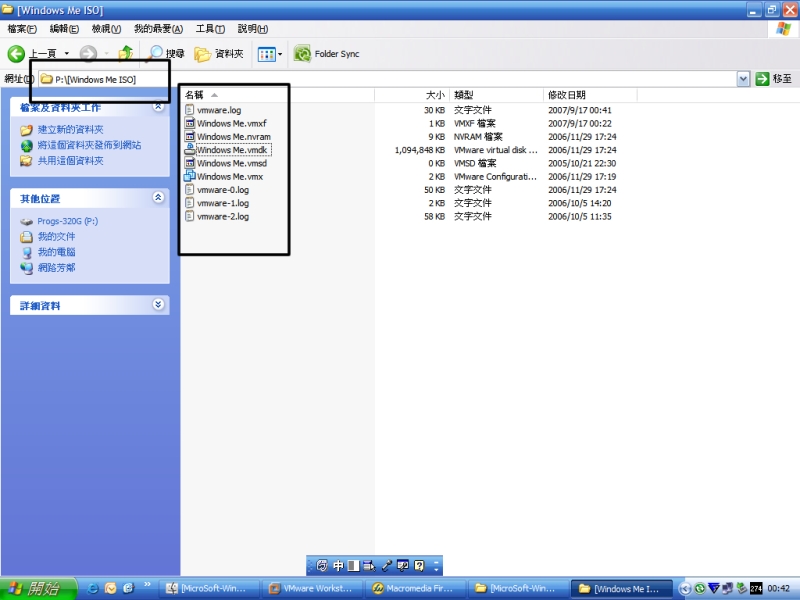Screen dimensions: 800x600
Task: Select the vmware-1.log file icon
Action: click(189, 203)
